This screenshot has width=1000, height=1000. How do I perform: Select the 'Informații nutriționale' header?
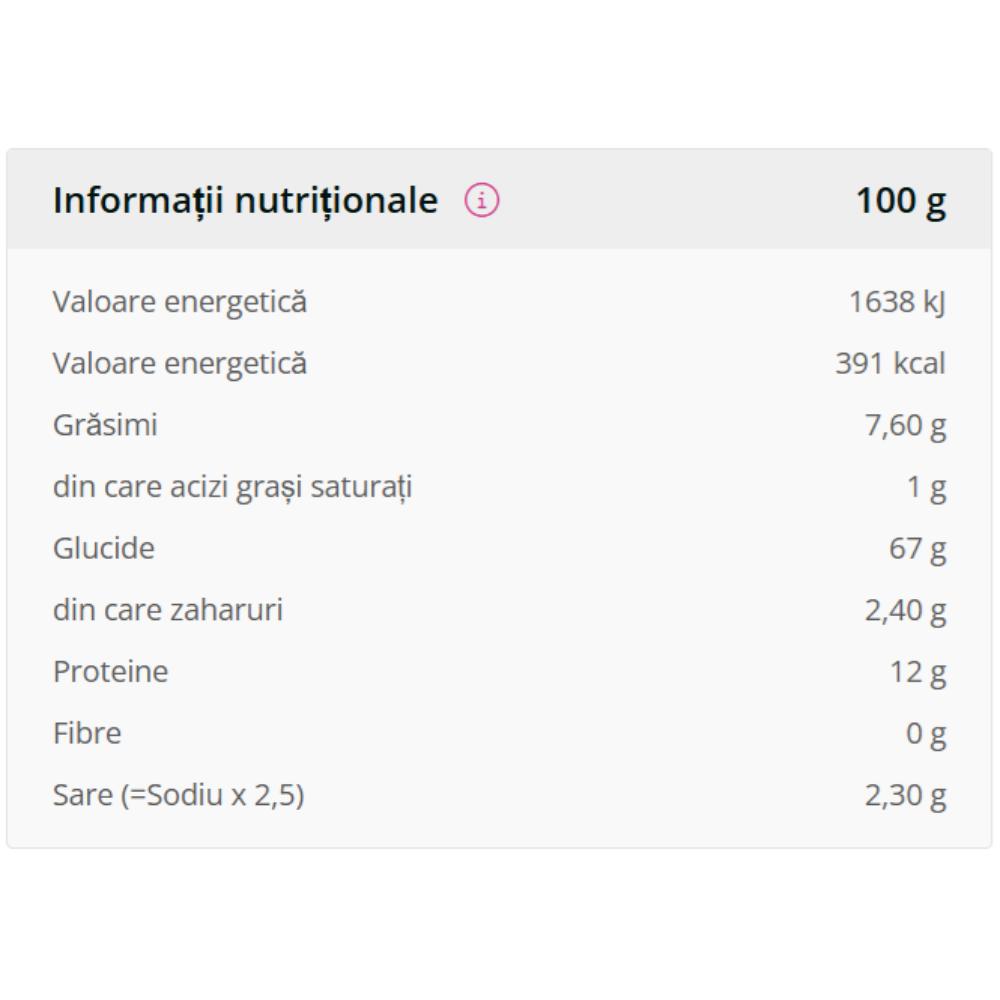(245, 200)
